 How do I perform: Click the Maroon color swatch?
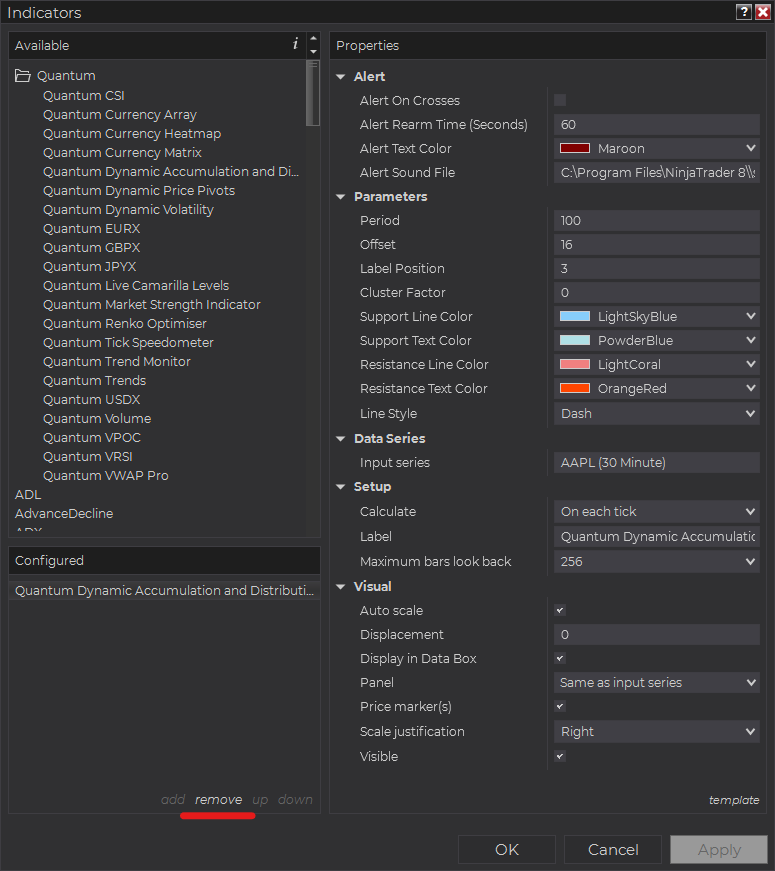(x=574, y=148)
